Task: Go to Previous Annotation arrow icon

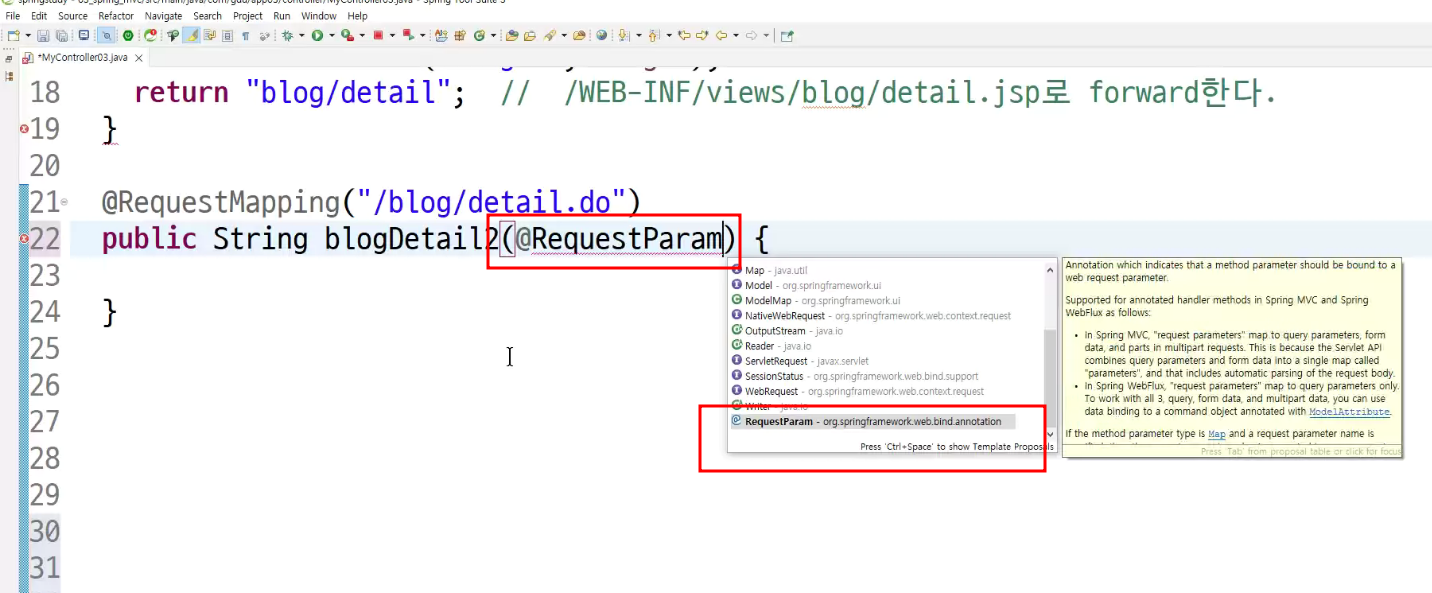Action: click(653, 35)
